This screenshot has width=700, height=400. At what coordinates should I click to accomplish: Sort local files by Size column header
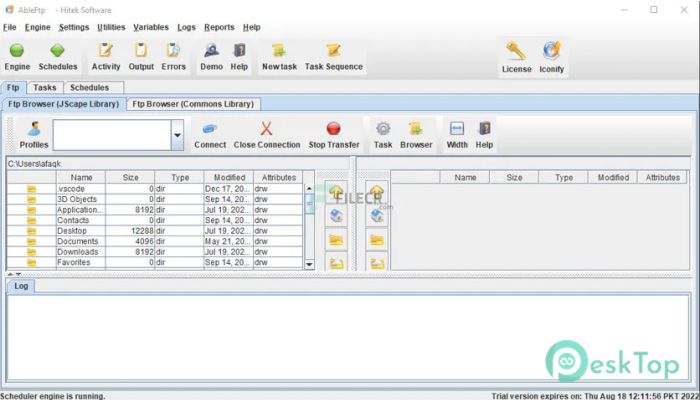coord(130,177)
